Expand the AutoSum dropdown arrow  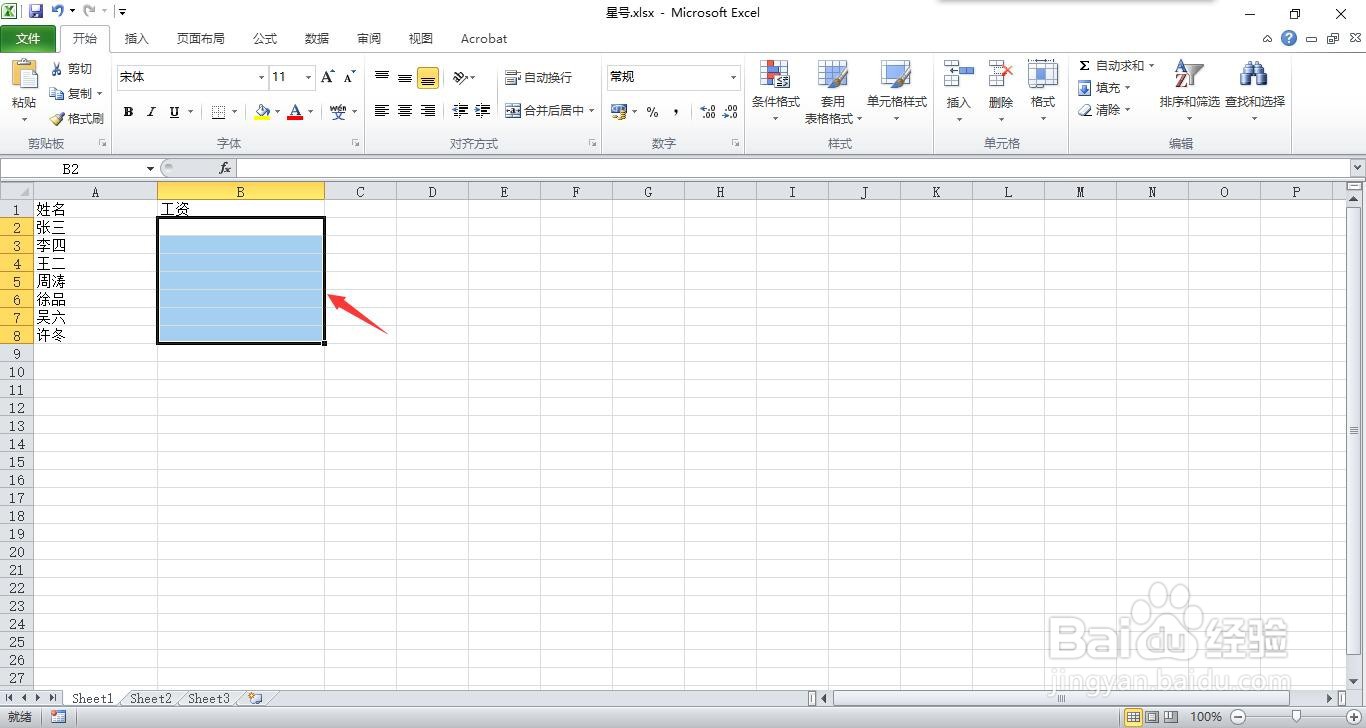tap(1151, 66)
